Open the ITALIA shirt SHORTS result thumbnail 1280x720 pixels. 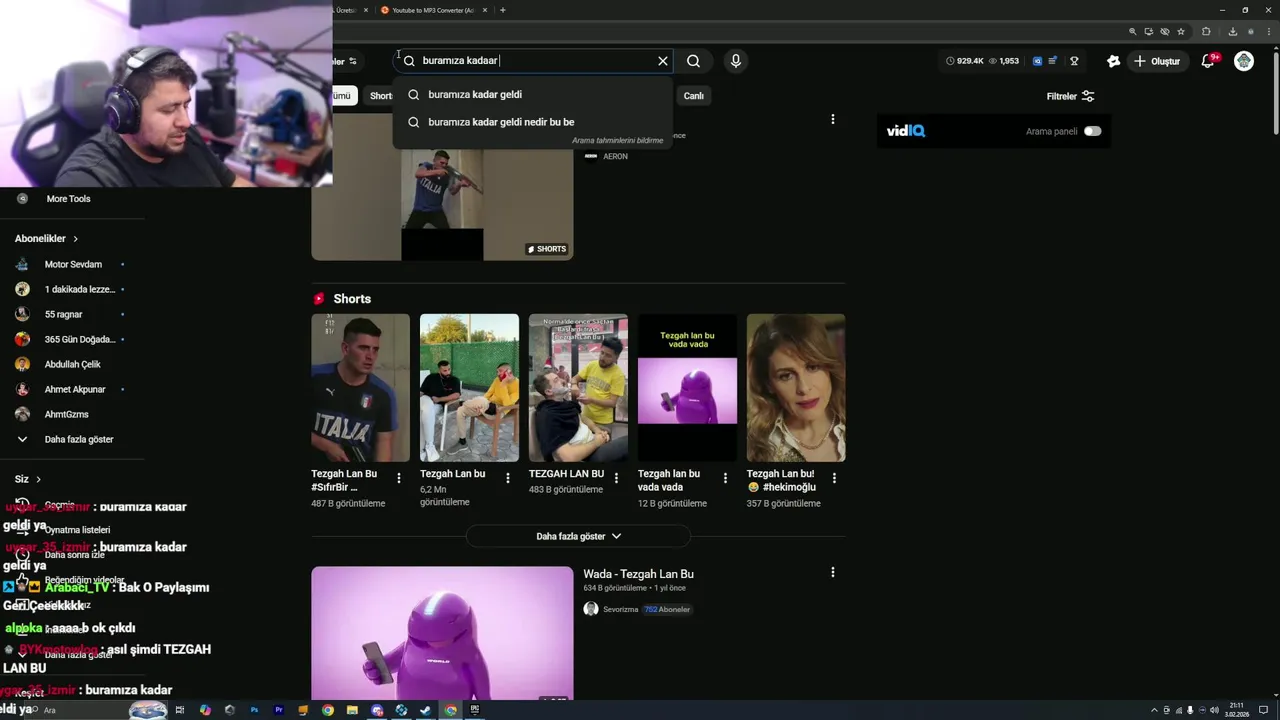[442, 186]
